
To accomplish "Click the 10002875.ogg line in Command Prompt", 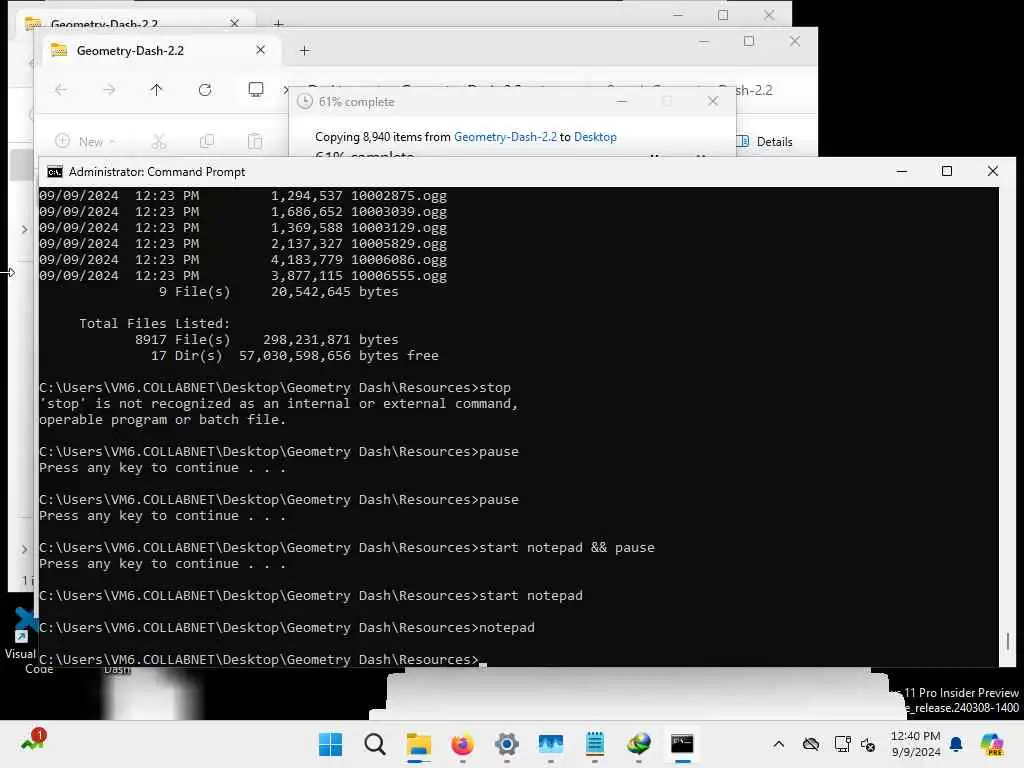I will click(243, 195).
